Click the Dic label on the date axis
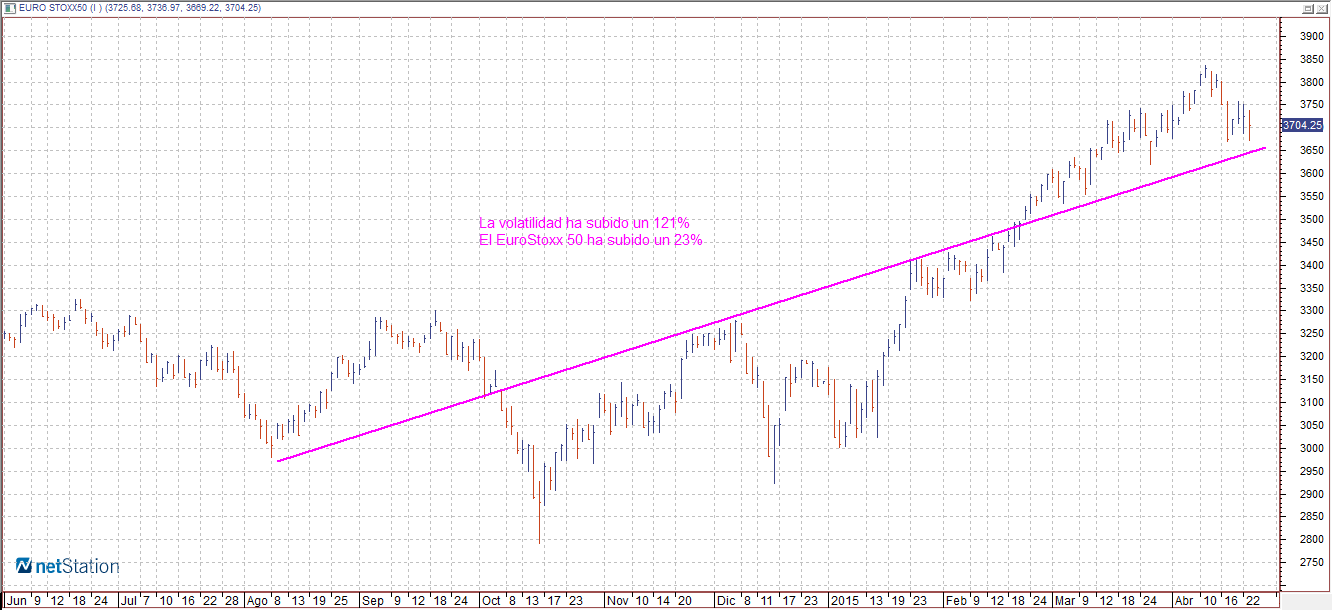The width and height of the screenshot is (1332, 610). tap(725, 601)
